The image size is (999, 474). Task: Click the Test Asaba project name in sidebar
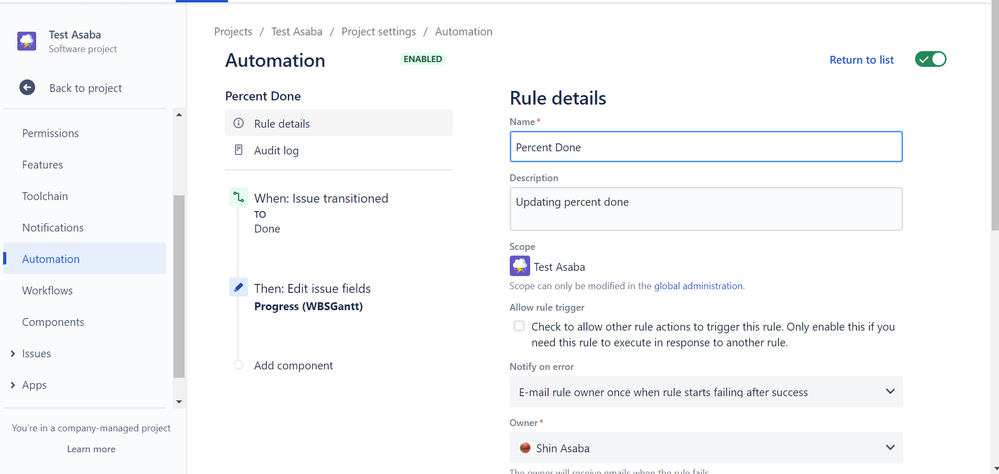[x=75, y=35]
